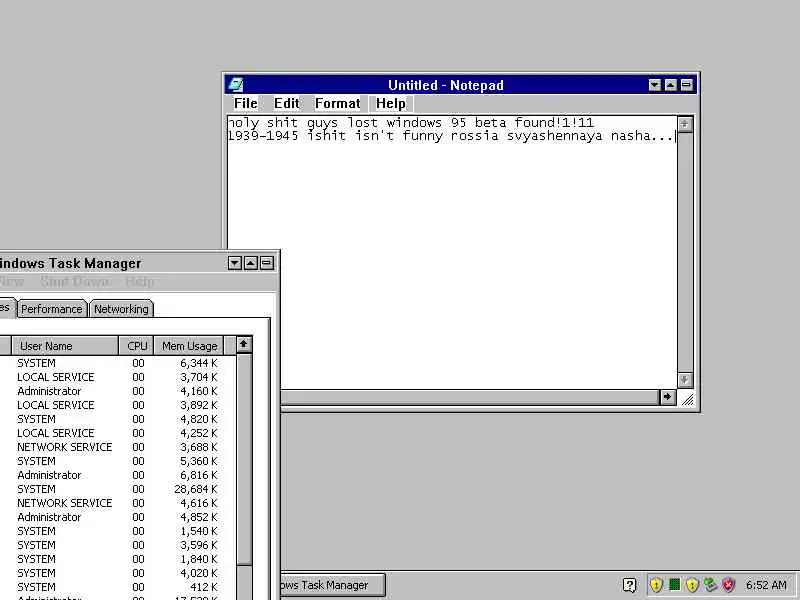Click Task Manager process list scroll up arrow
This screenshot has height=600, width=800.
(244, 345)
